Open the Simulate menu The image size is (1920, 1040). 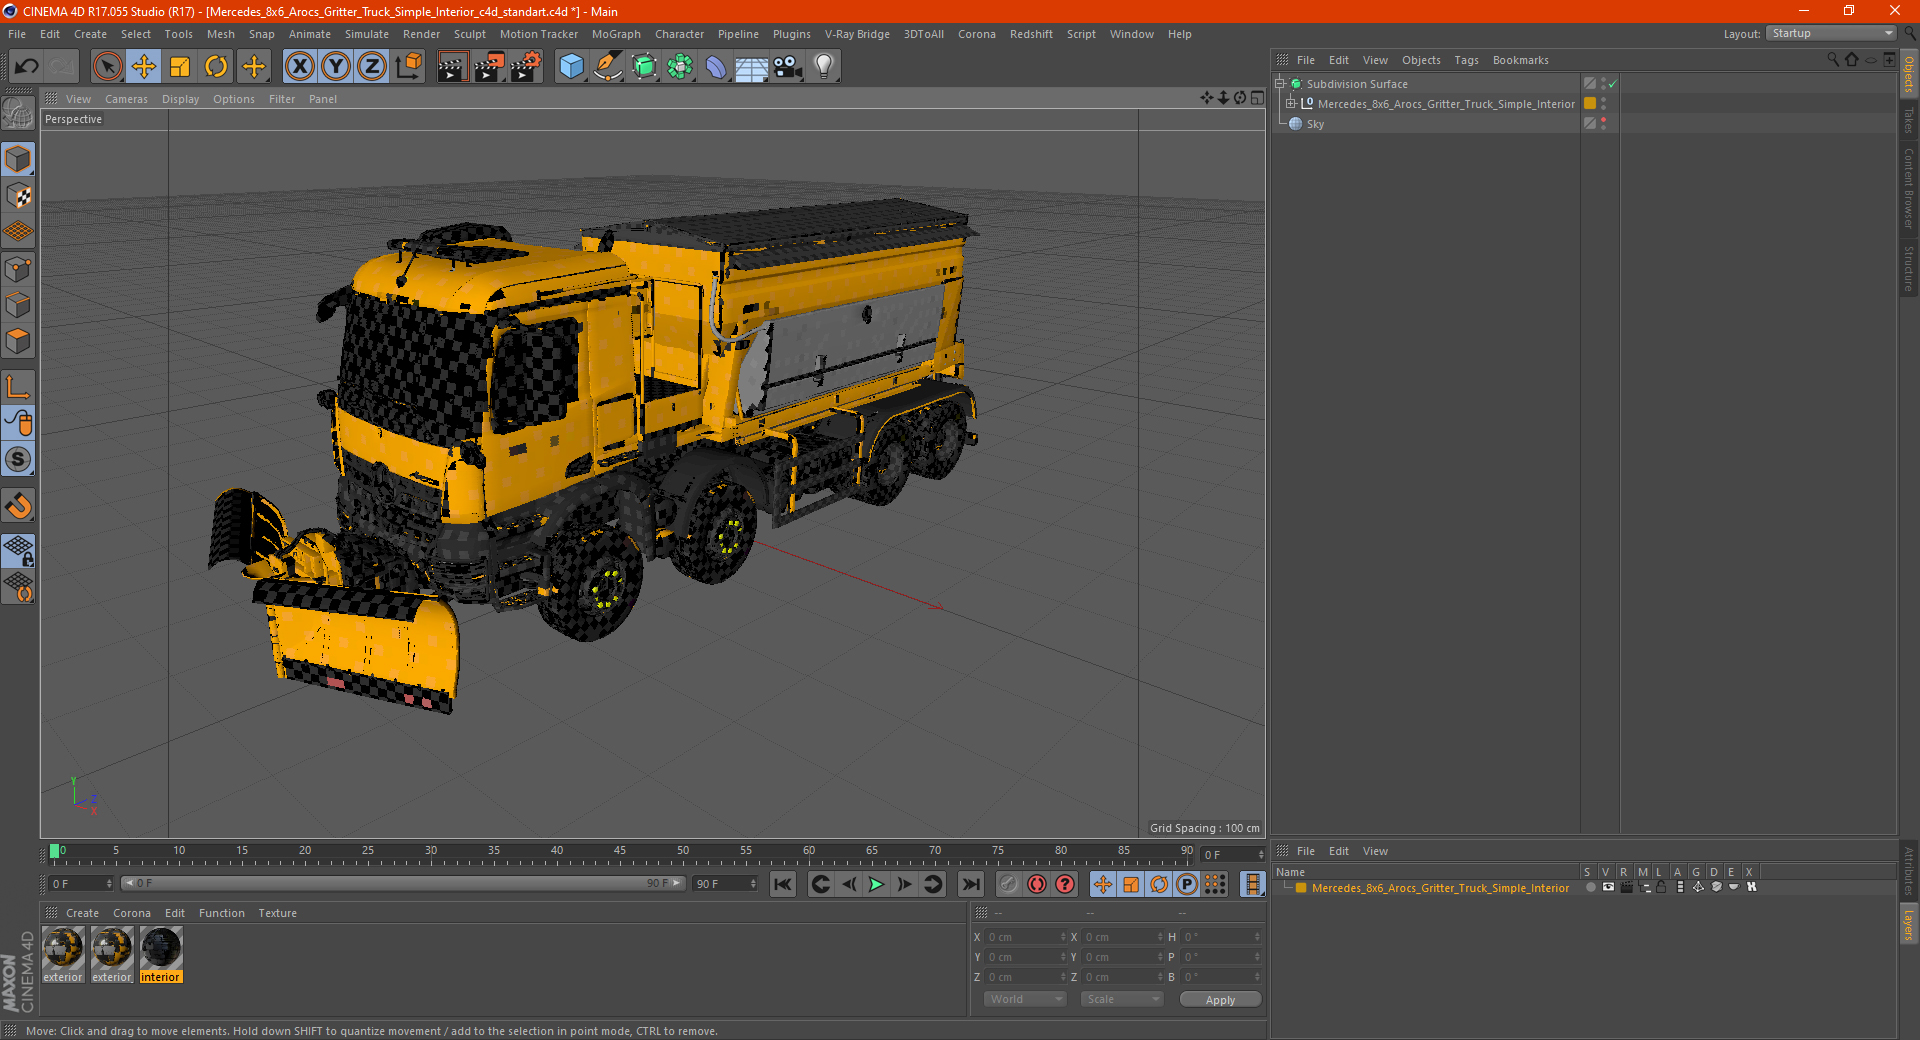367,34
